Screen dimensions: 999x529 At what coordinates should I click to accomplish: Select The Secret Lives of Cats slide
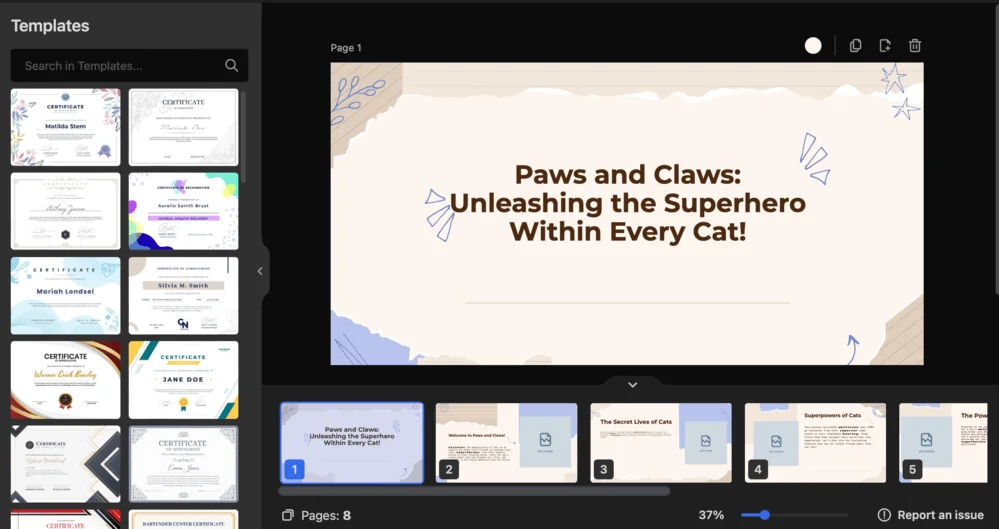pos(661,442)
